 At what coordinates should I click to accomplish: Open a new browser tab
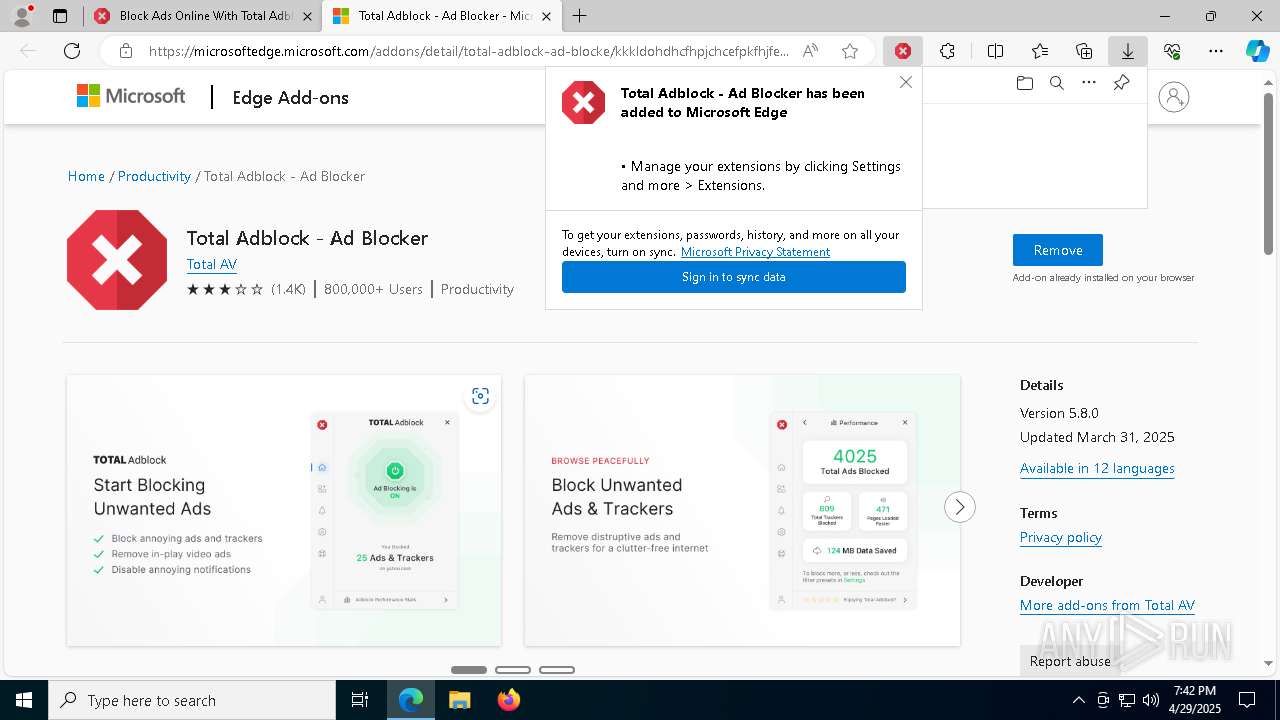[579, 16]
